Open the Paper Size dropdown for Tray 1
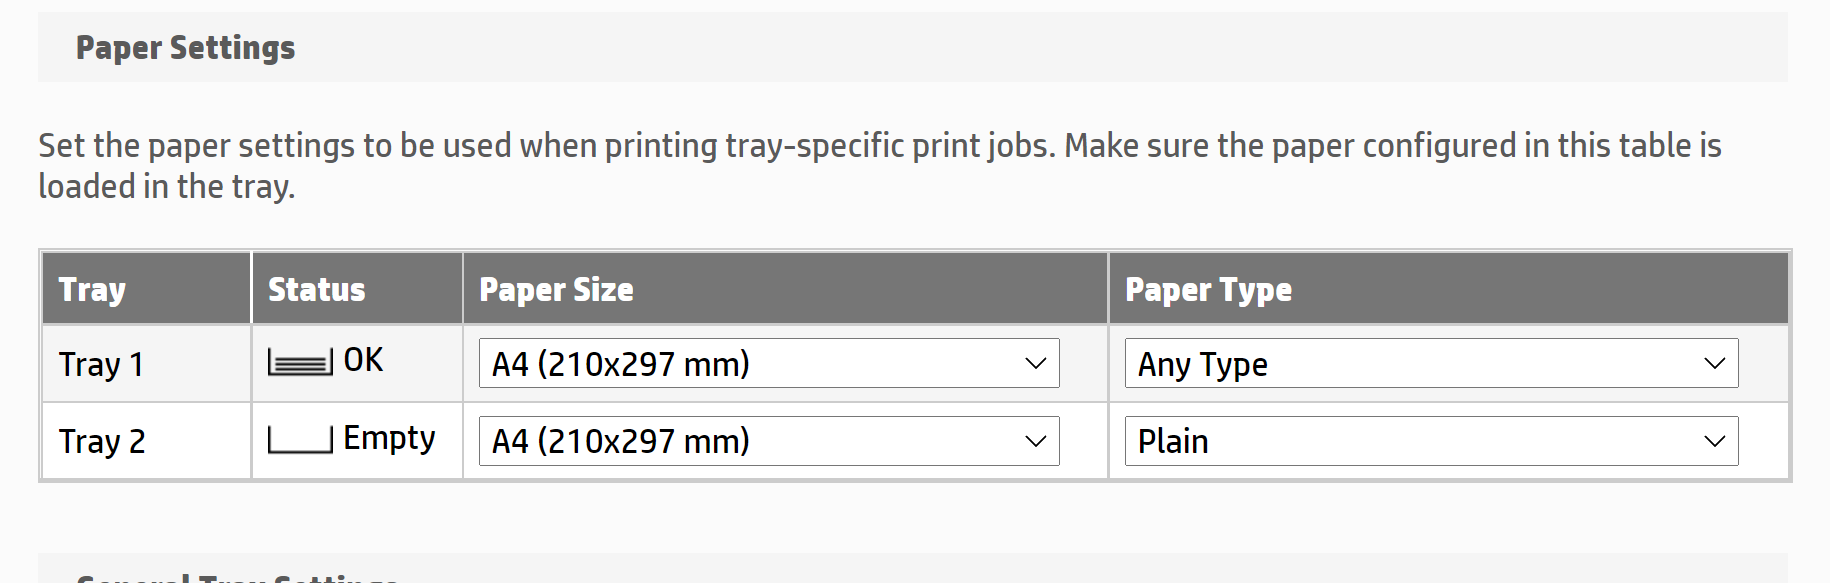 click(x=767, y=363)
